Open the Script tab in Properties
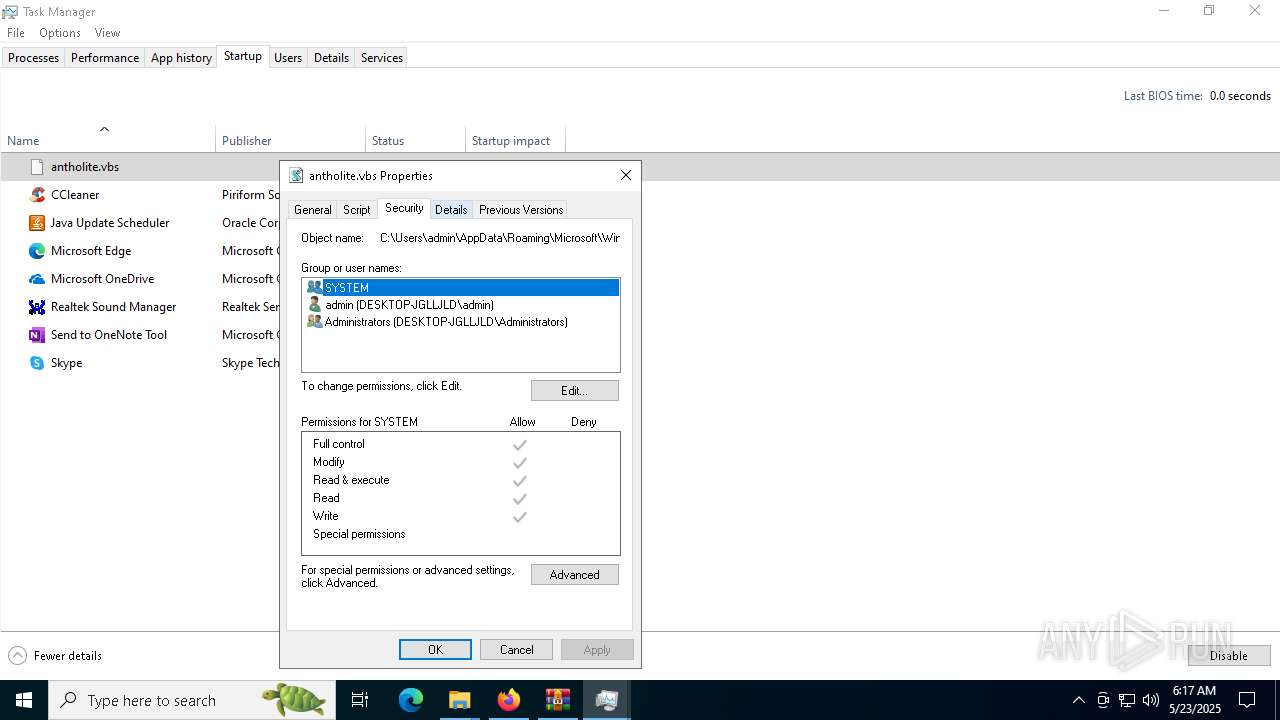 357,210
